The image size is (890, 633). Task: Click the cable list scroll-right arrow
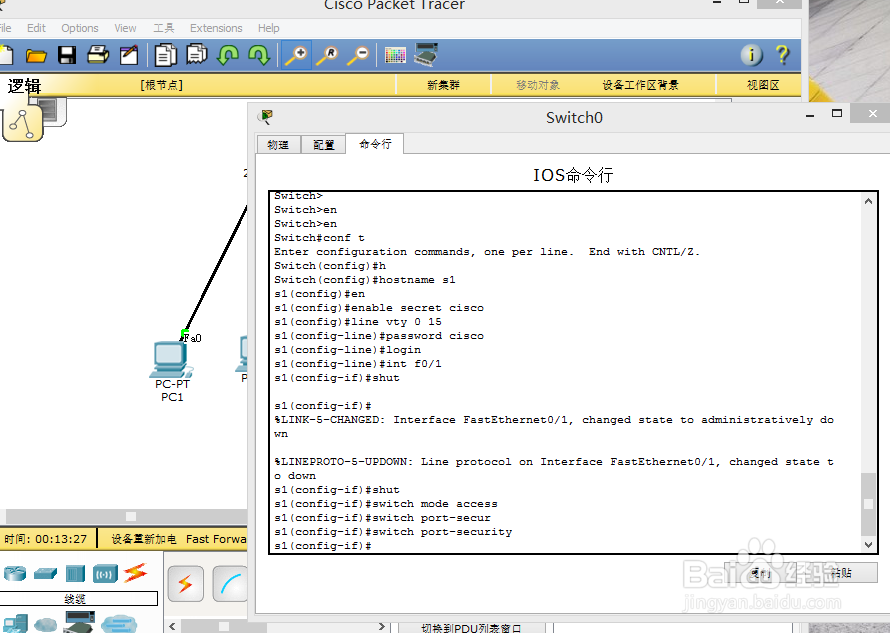pyautogui.click(x=381, y=627)
